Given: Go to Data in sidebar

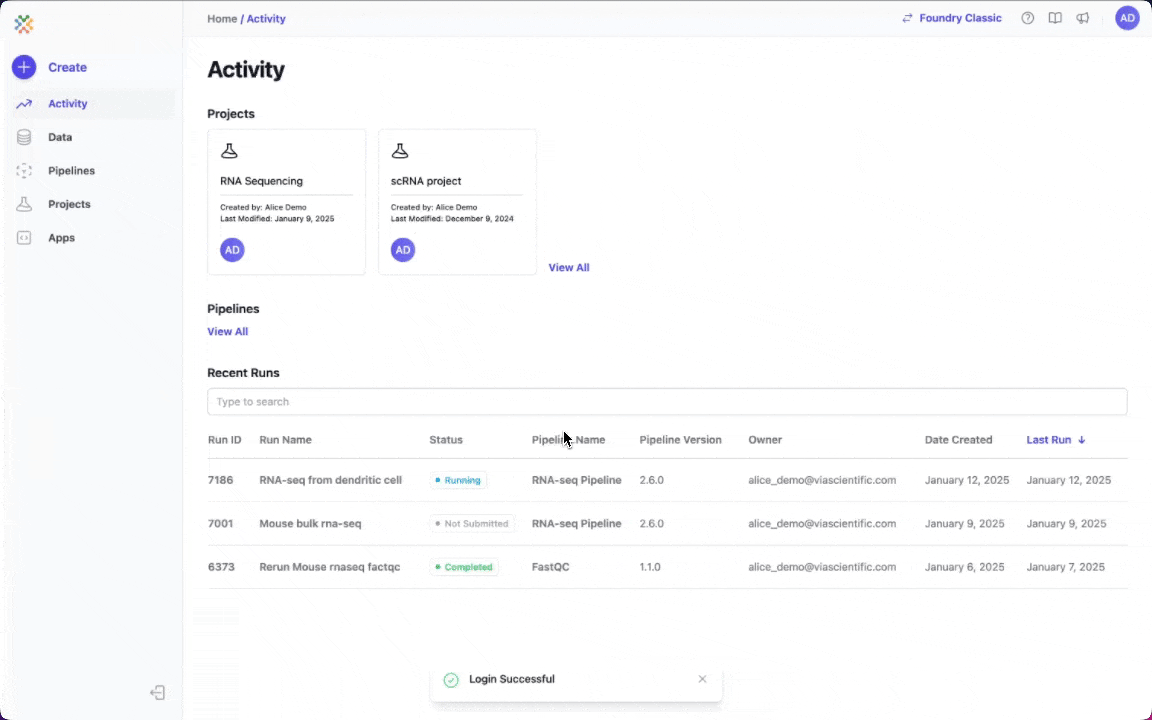Looking at the screenshot, I should pos(60,137).
